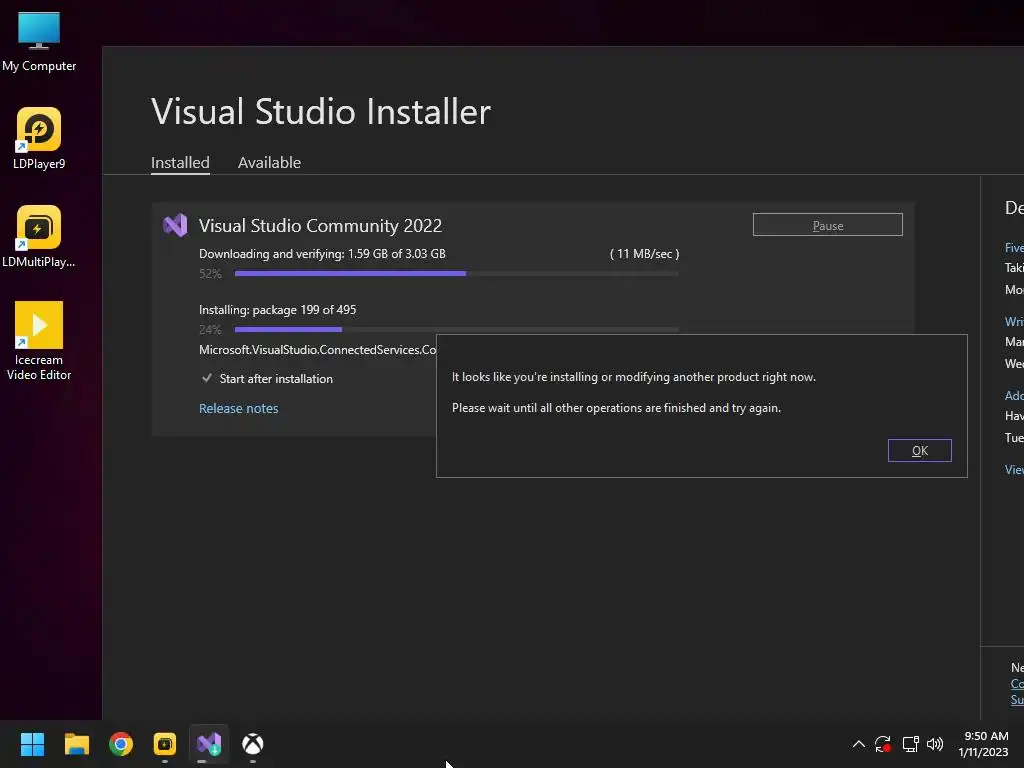
Task: Switch to the Installed tab
Action: (180, 163)
